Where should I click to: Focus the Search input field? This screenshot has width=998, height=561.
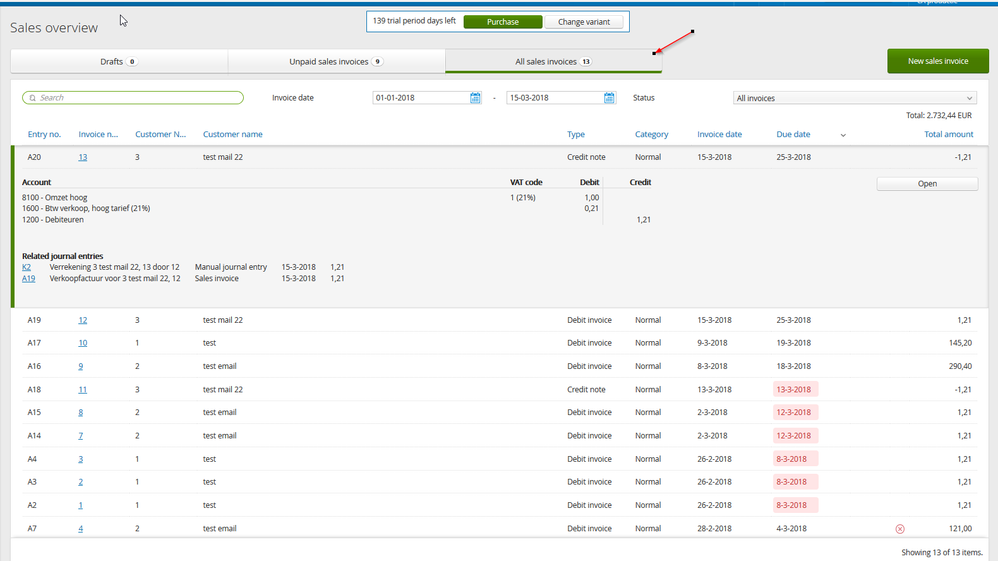(133, 97)
